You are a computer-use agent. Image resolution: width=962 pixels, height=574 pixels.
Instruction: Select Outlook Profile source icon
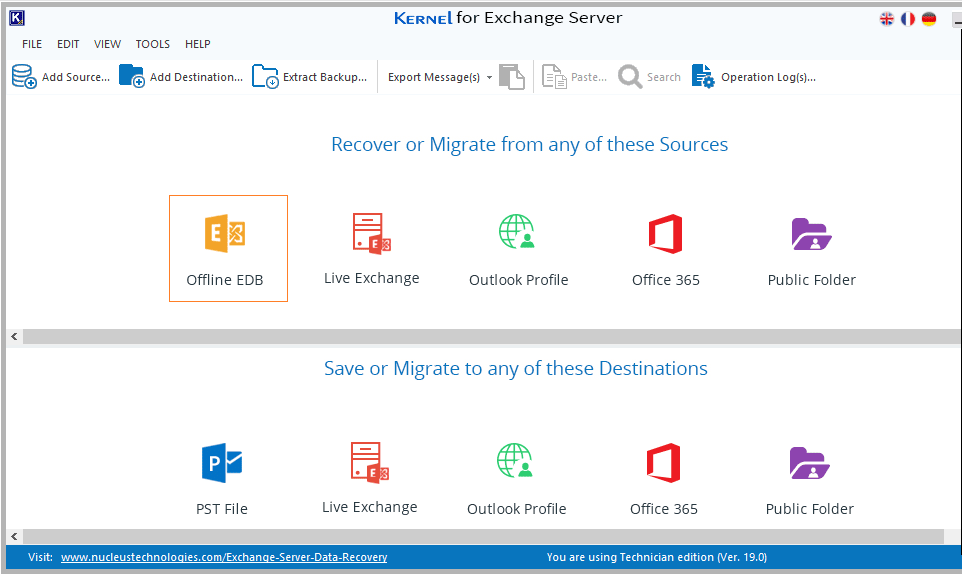click(517, 231)
